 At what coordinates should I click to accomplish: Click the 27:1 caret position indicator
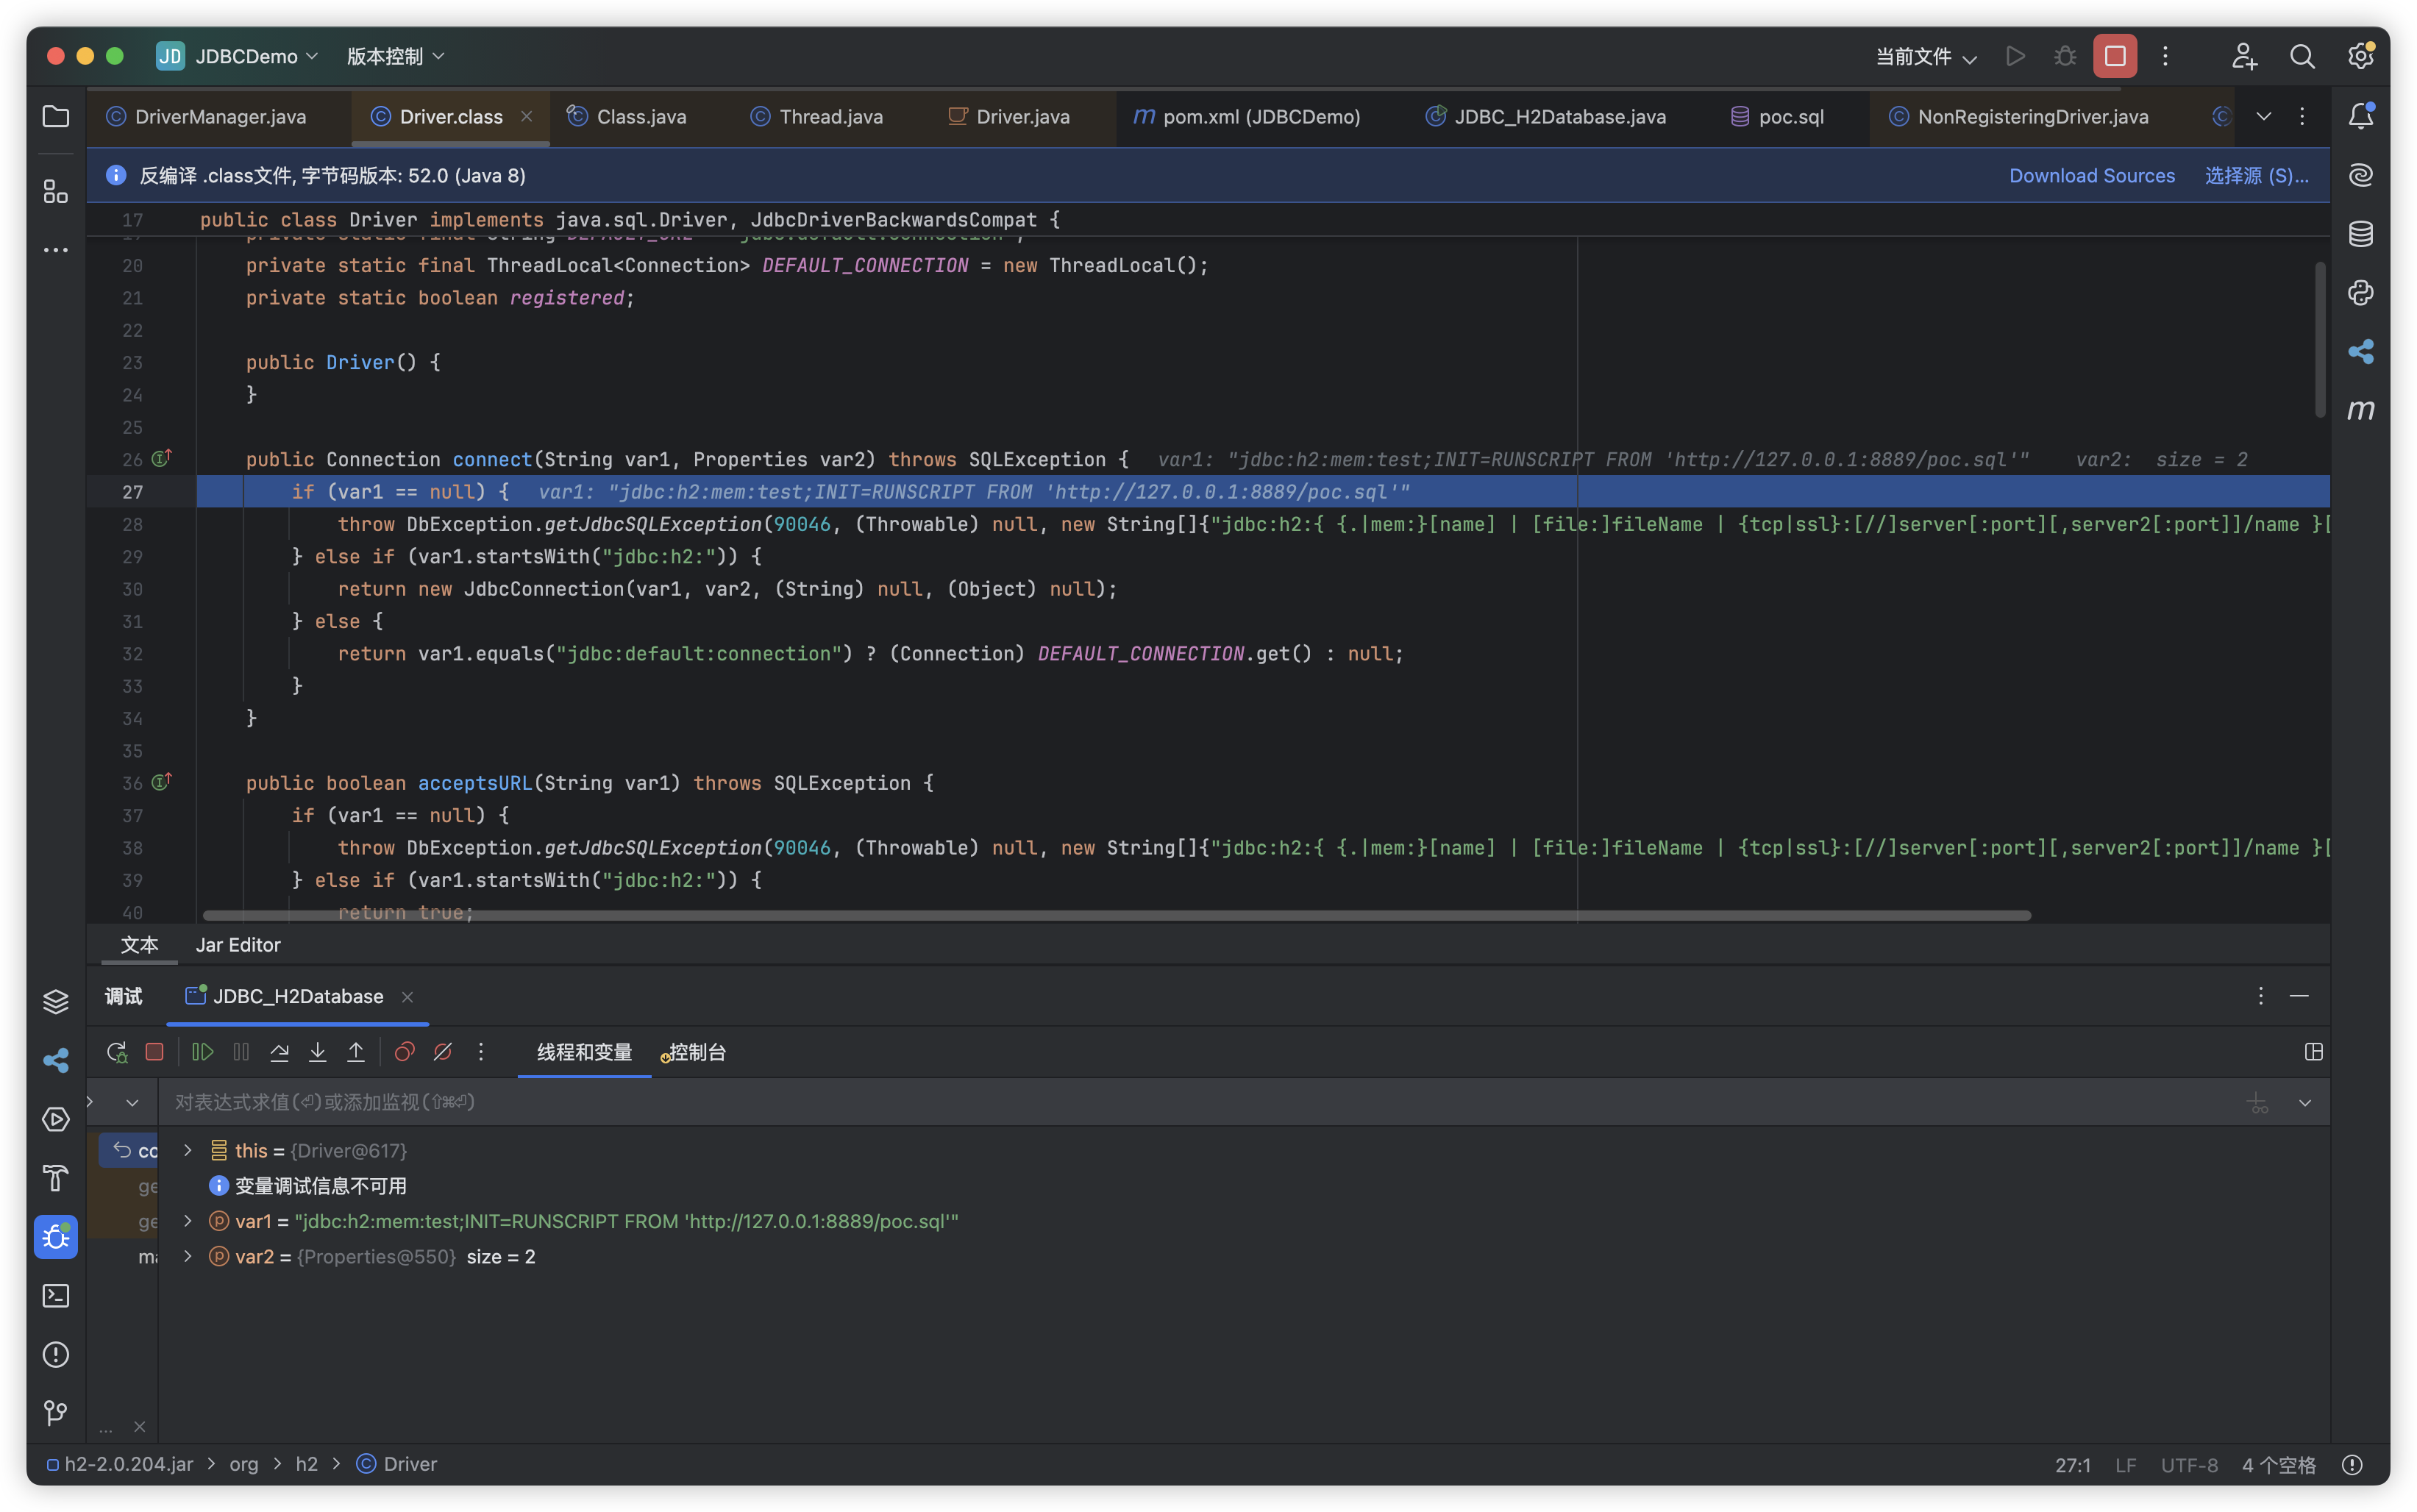point(2073,1465)
